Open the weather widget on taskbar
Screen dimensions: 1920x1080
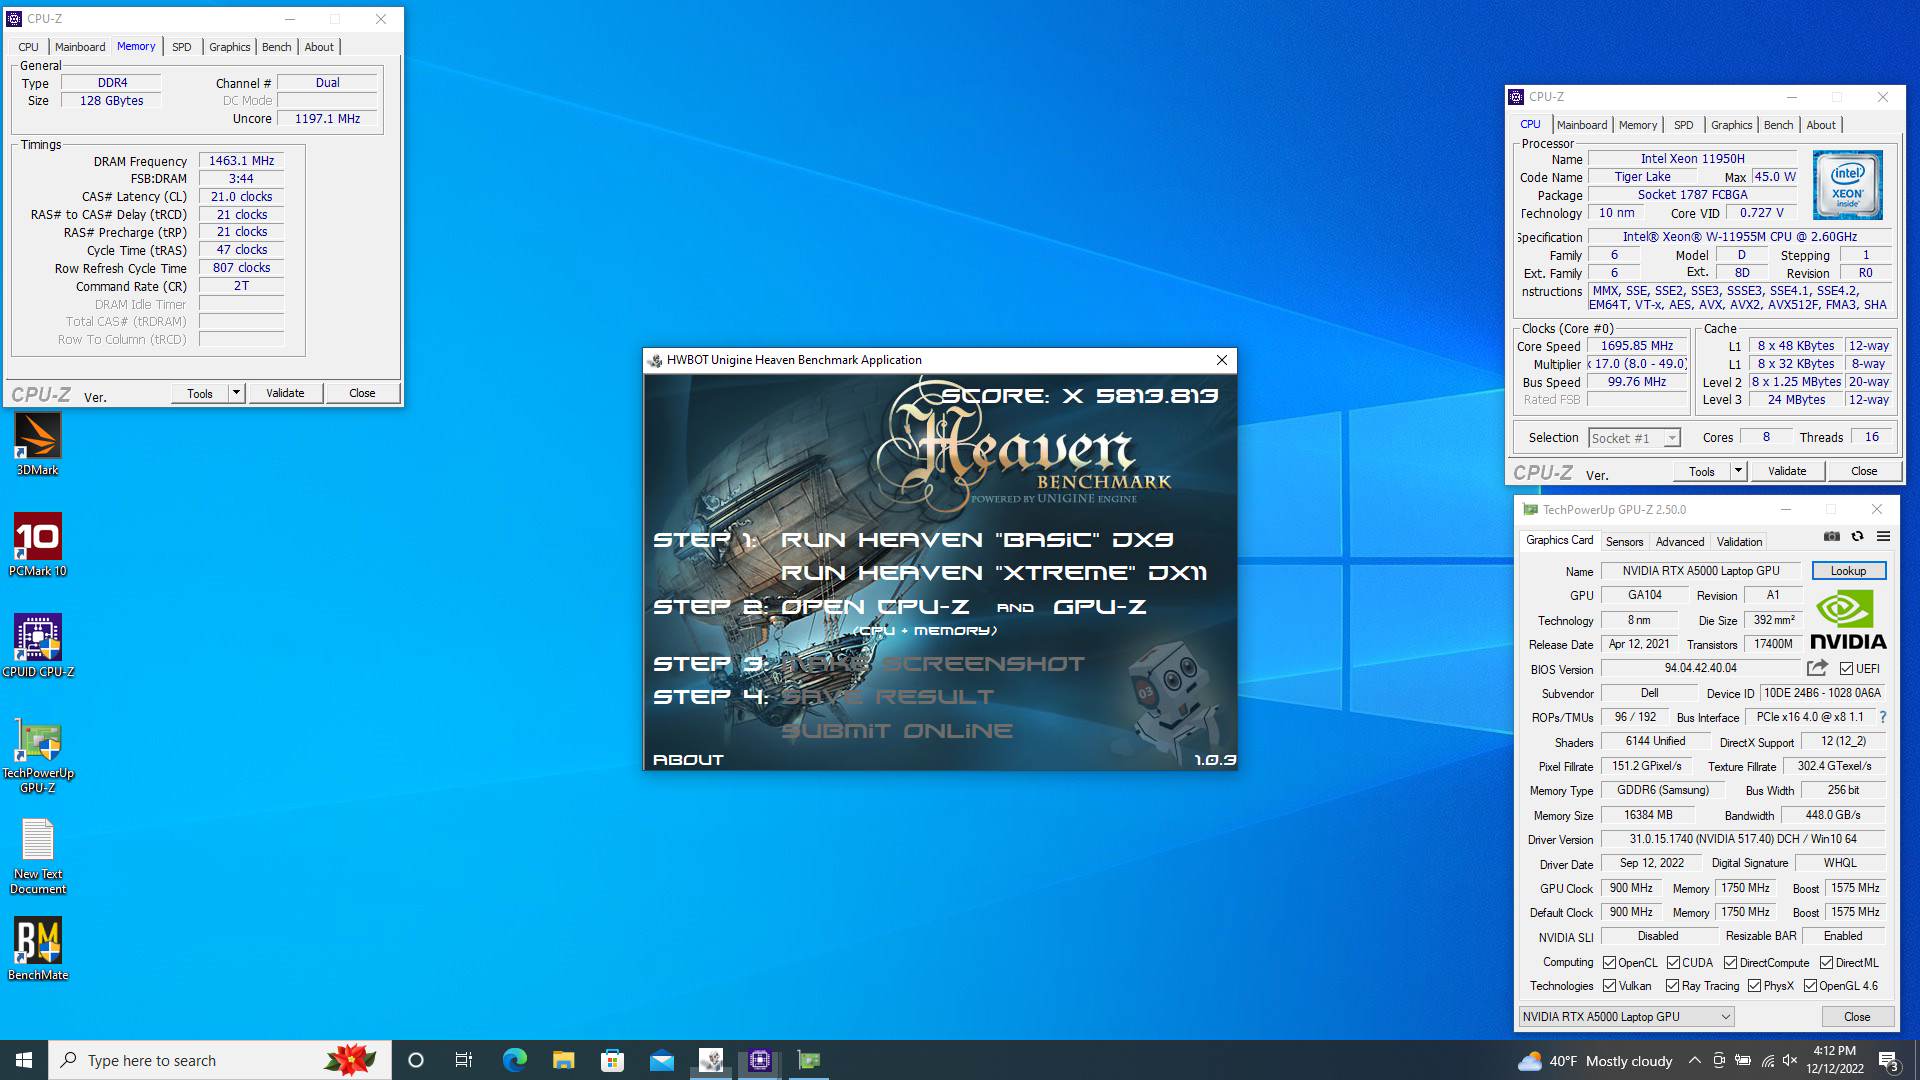click(1594, 1060)
